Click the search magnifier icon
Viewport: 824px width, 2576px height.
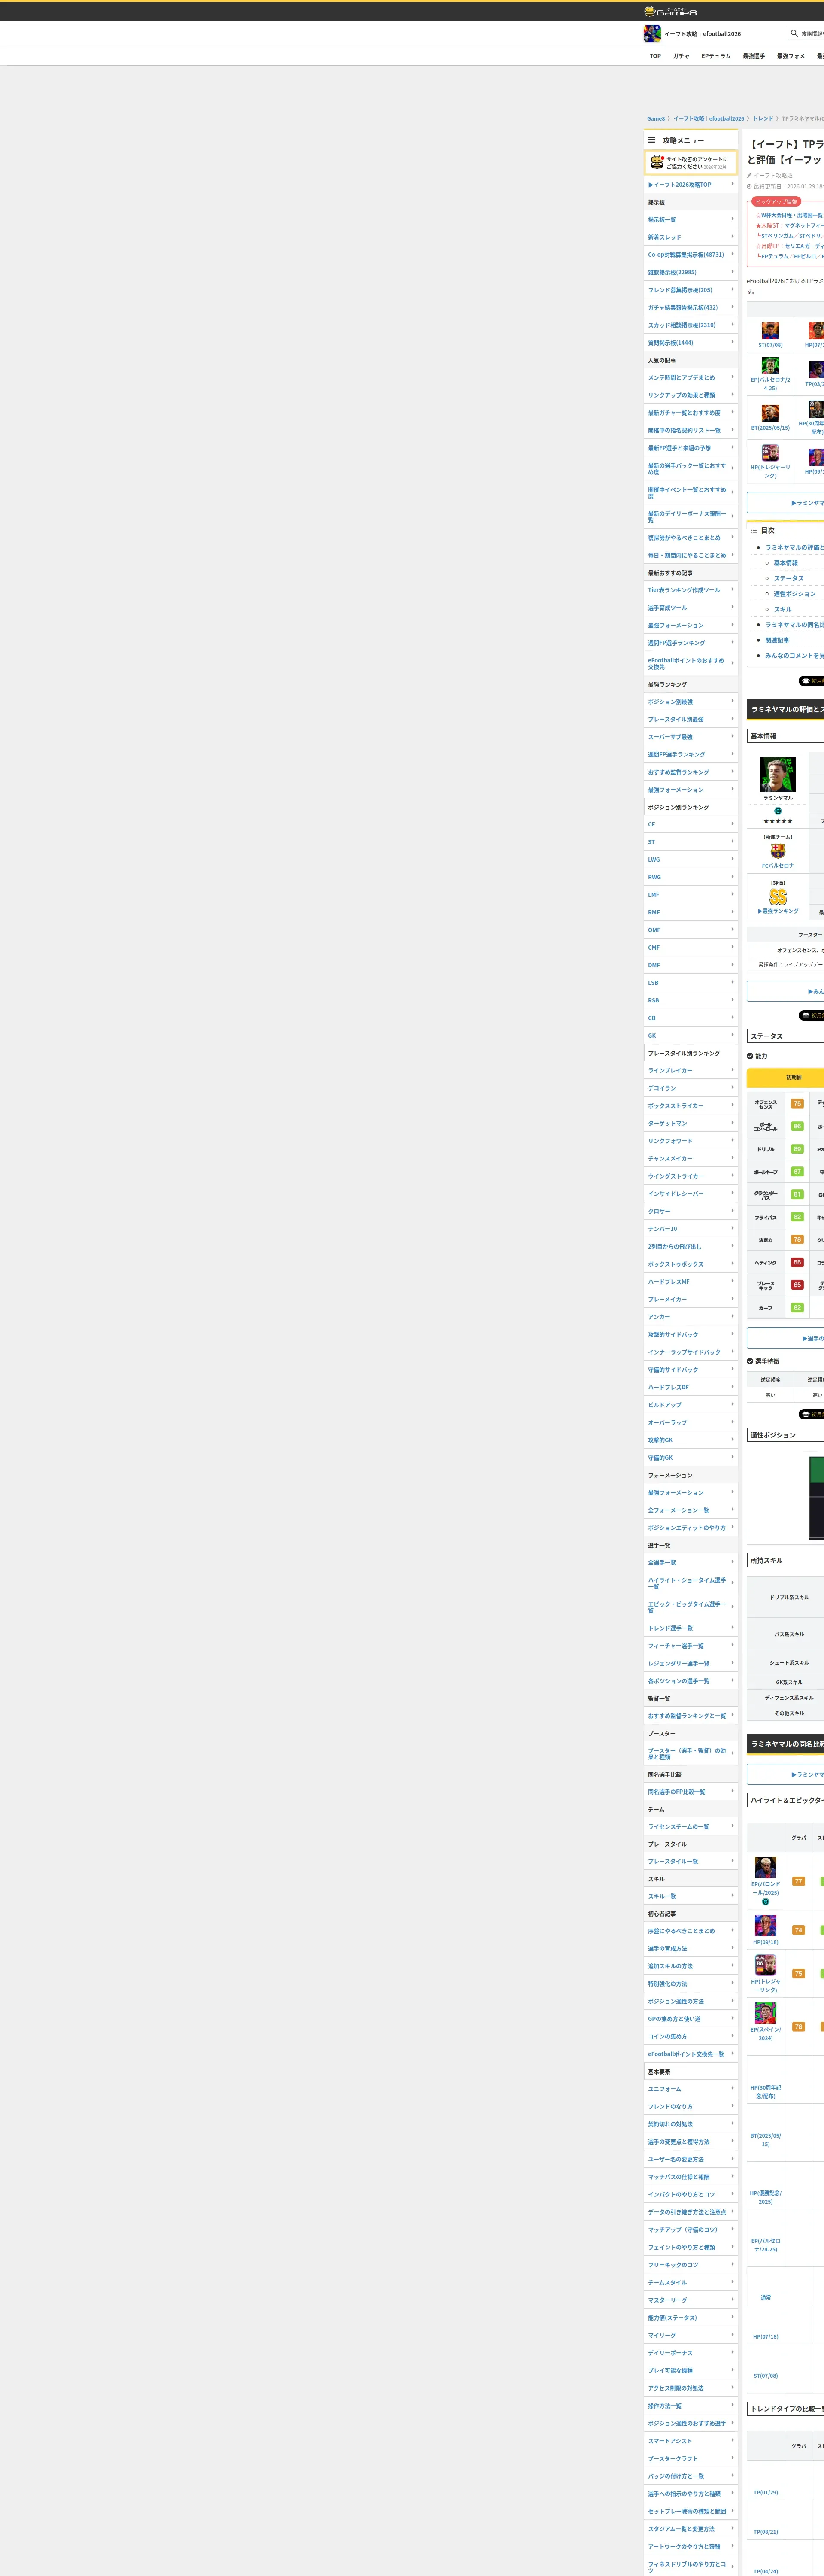[794, 33]
